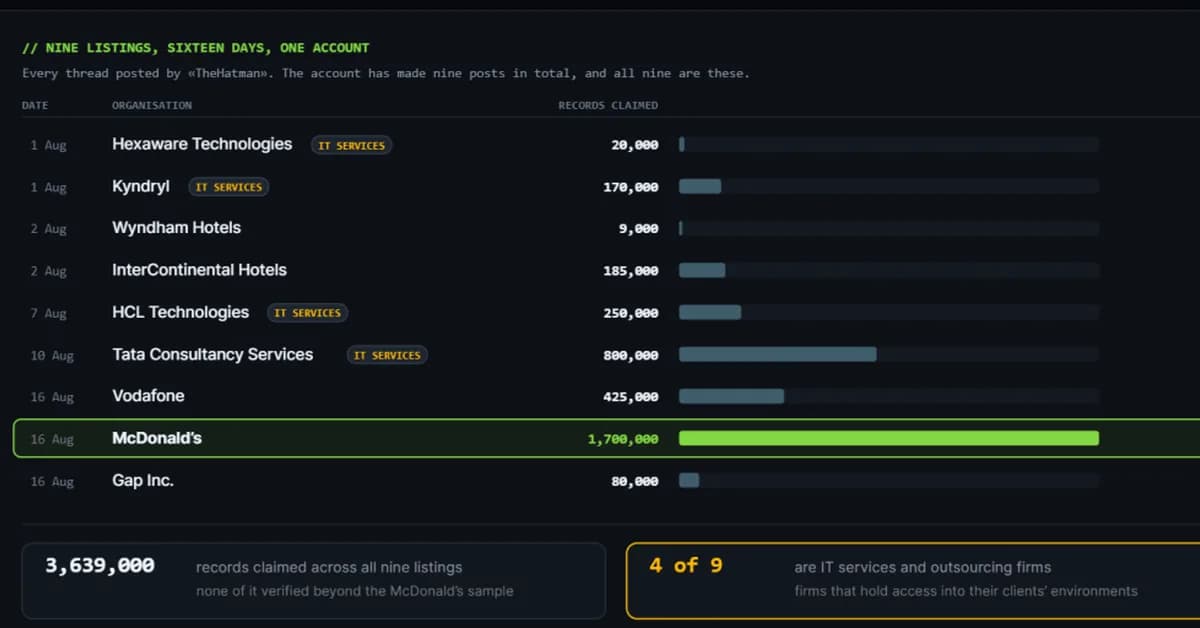Select the HCL Technologies organisation name
Screen dimensions: 1200x628
click(x=180, y=312)
